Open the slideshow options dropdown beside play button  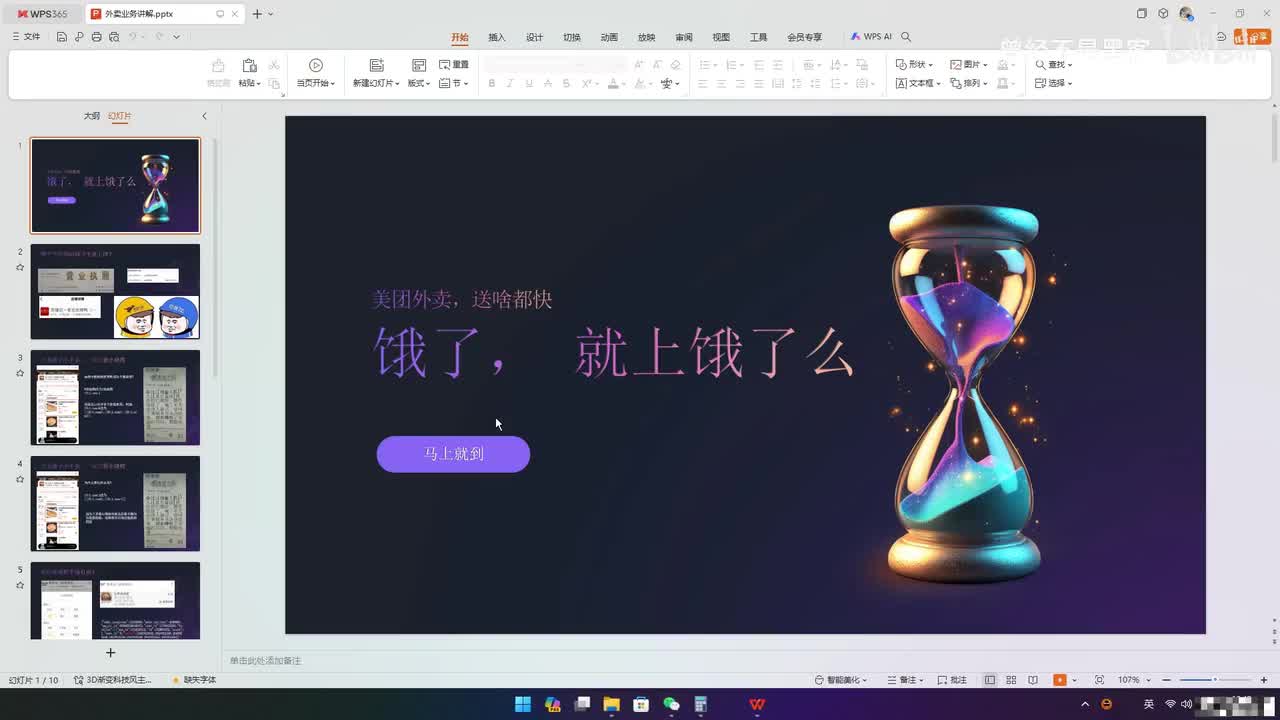click(x=1075, y=680)
